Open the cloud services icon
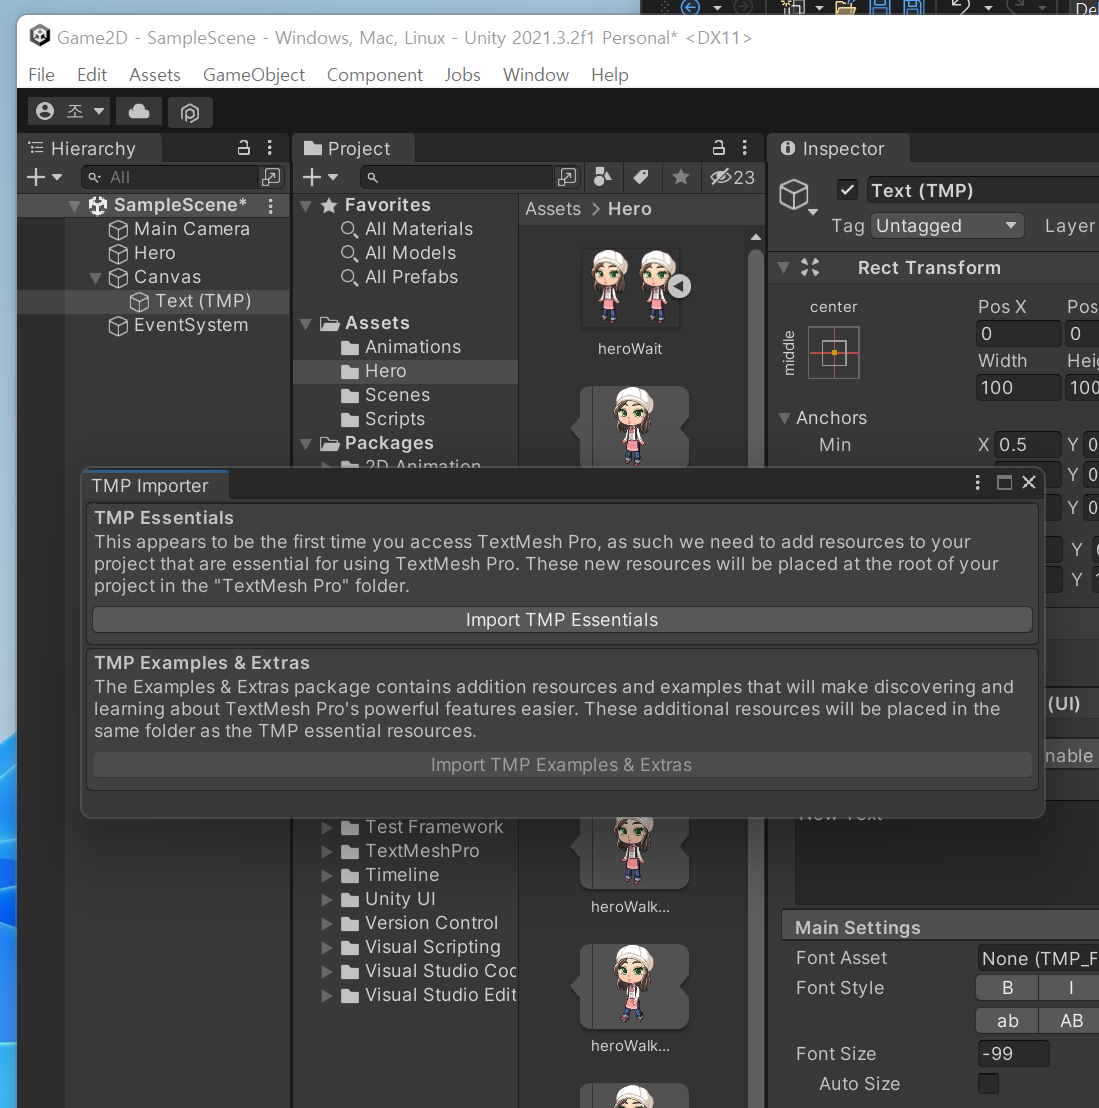 click(x=139, y=112)
